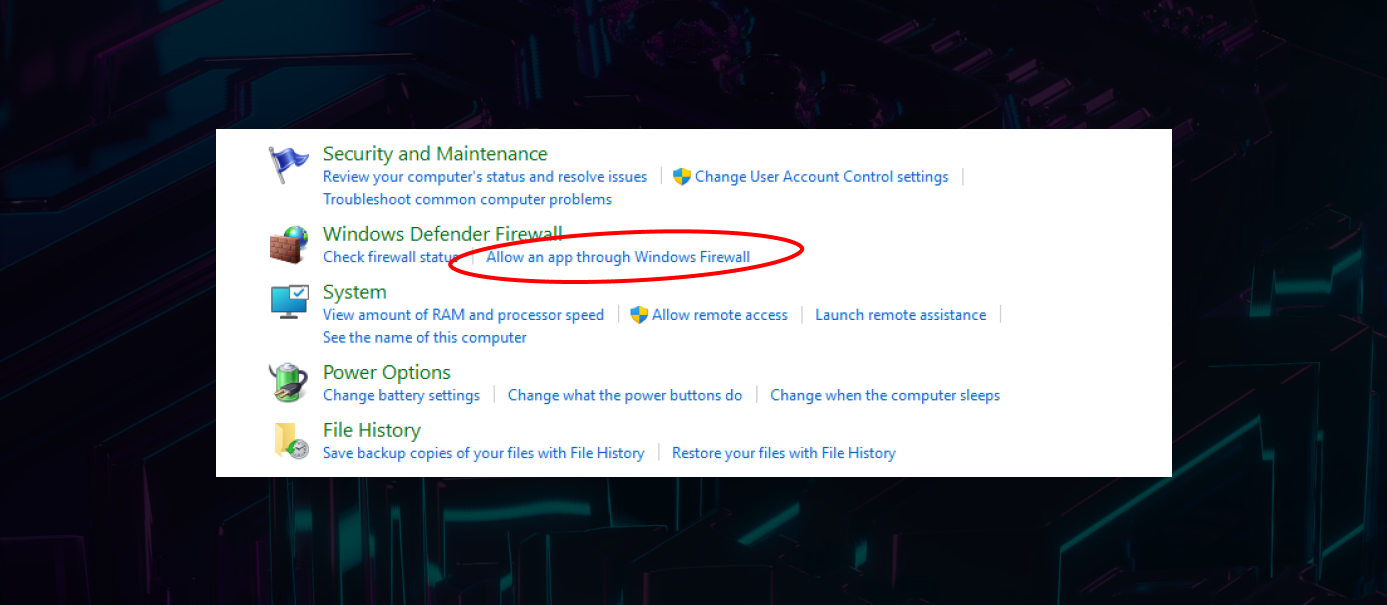Select Launch remote assistance

[x=900, y=315]
